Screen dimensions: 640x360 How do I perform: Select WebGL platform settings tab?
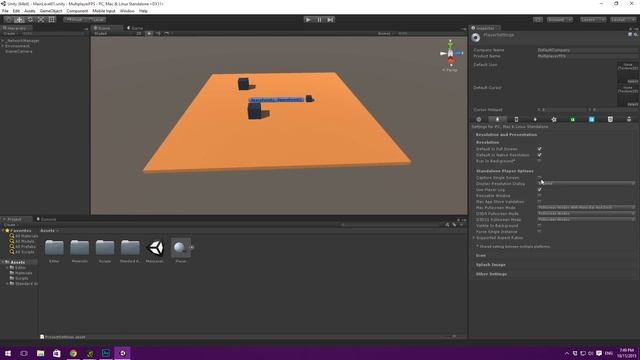click(x=610, y=120)
